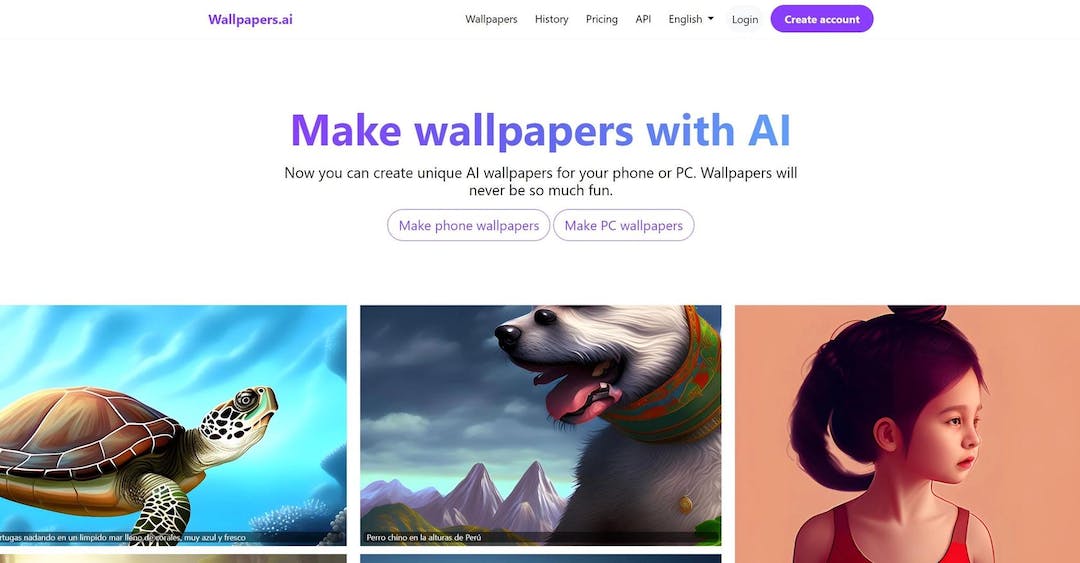The height and width of the screenshot is (563, 1080).
Task: Select Make PC wallpapers
Action: (x=623, y=225)
